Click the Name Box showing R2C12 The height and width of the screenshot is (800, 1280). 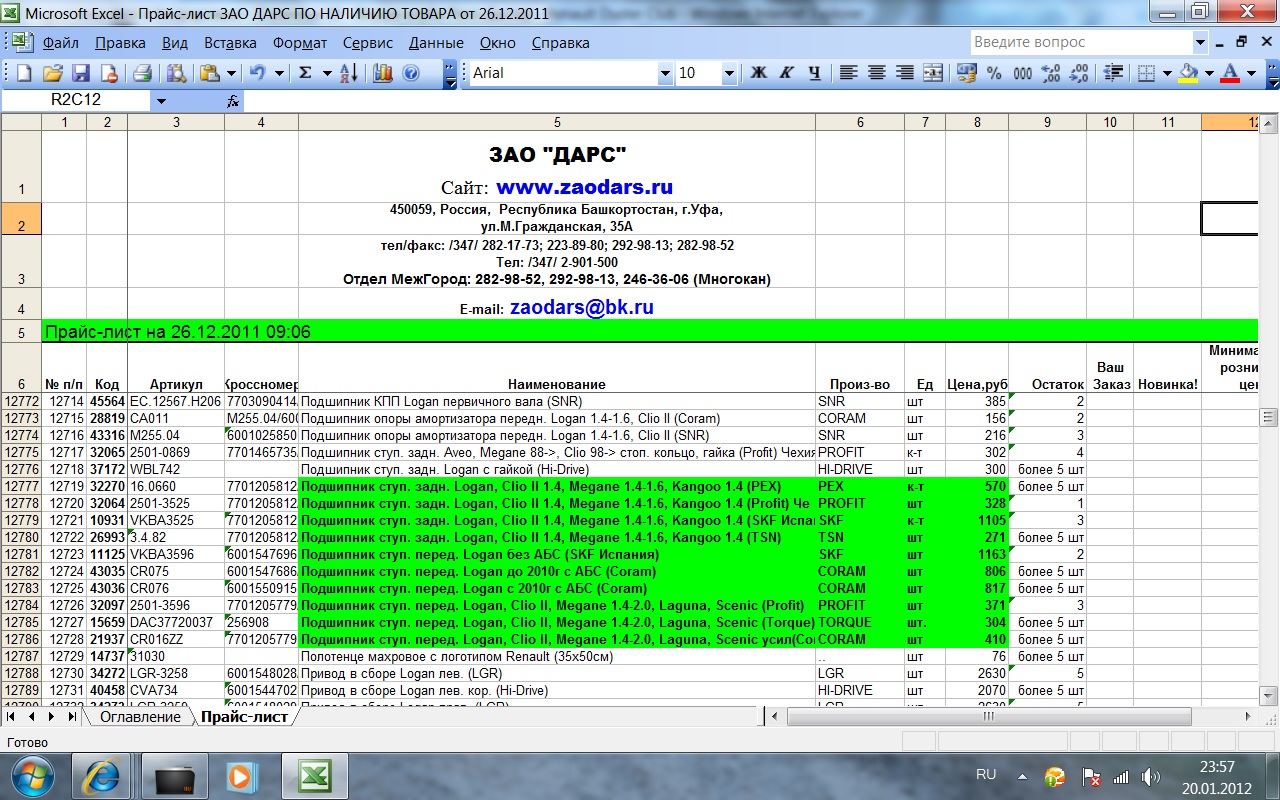pos(77,100)
